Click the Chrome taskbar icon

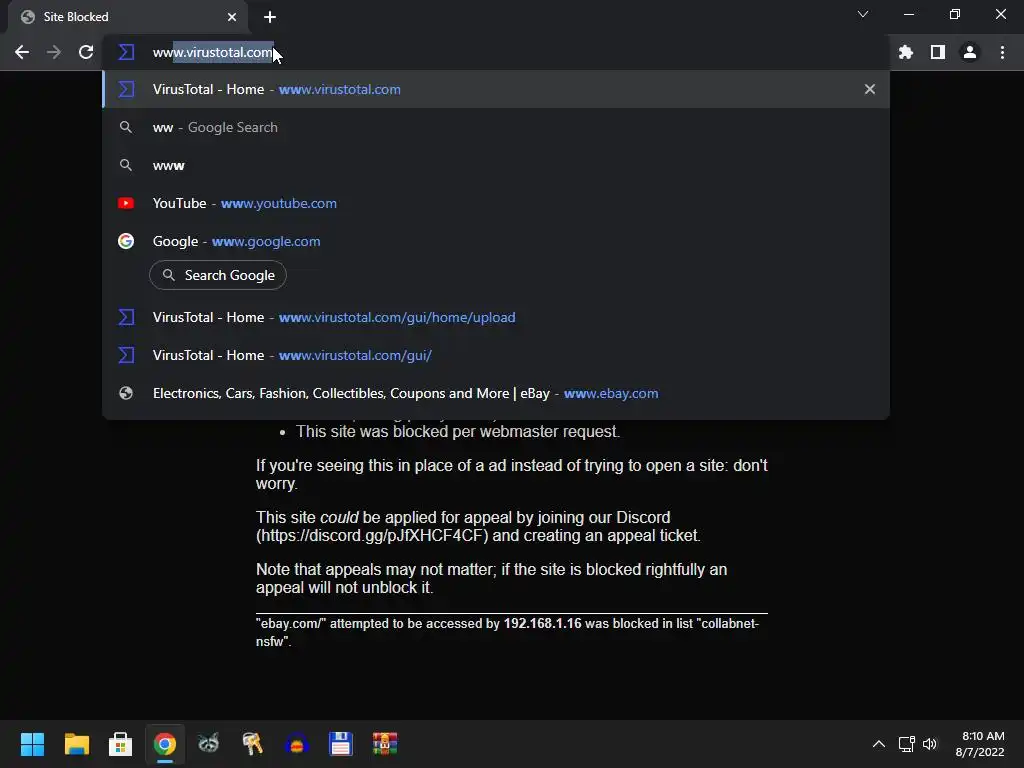point(165,744)
